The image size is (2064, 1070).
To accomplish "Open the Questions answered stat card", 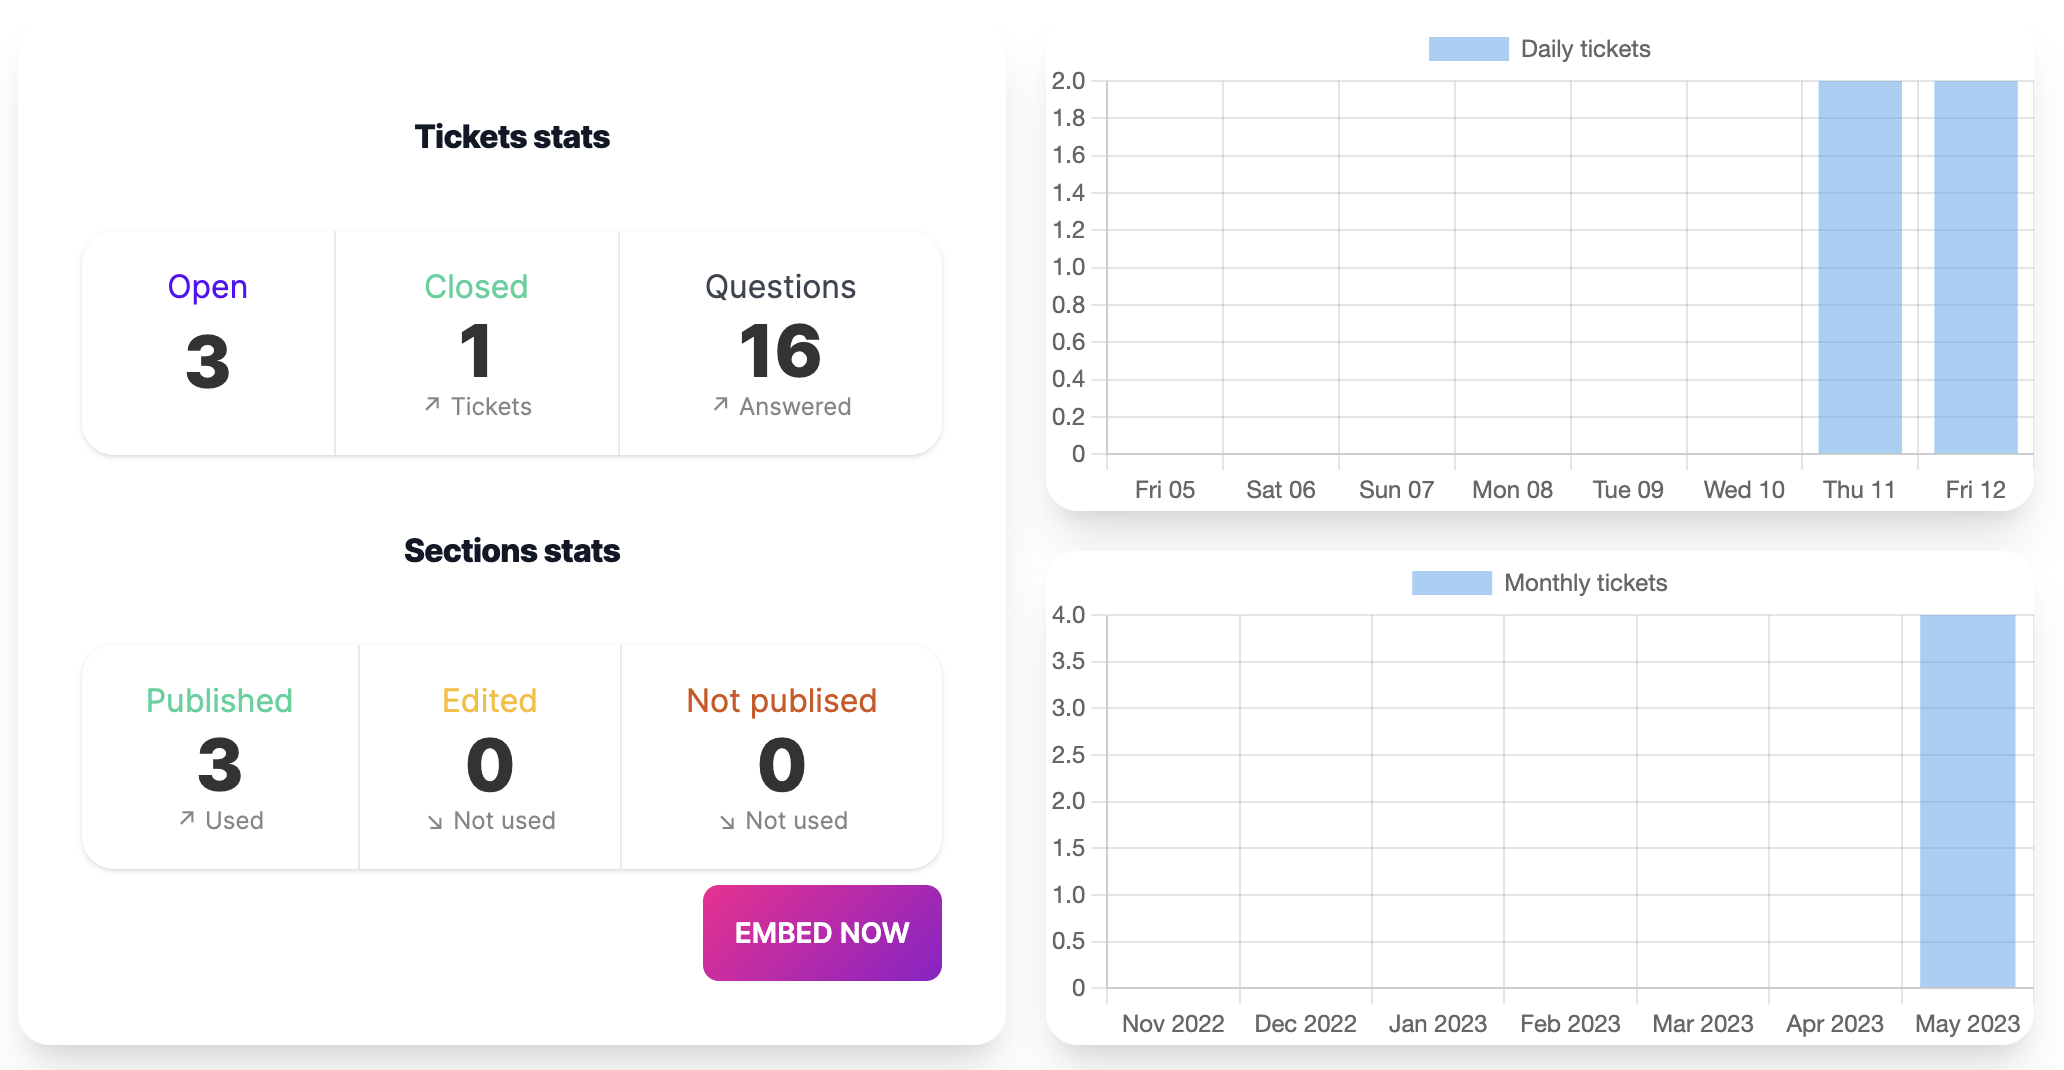I will click(780, 343).
